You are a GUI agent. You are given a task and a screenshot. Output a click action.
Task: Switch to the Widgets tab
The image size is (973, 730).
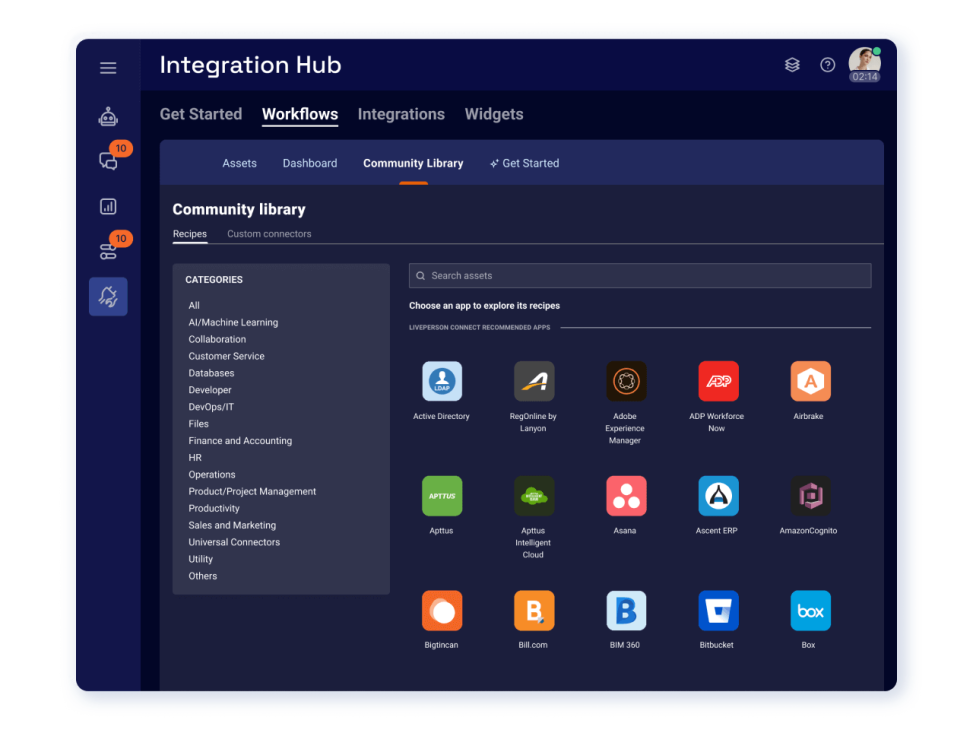pos(494,114)
